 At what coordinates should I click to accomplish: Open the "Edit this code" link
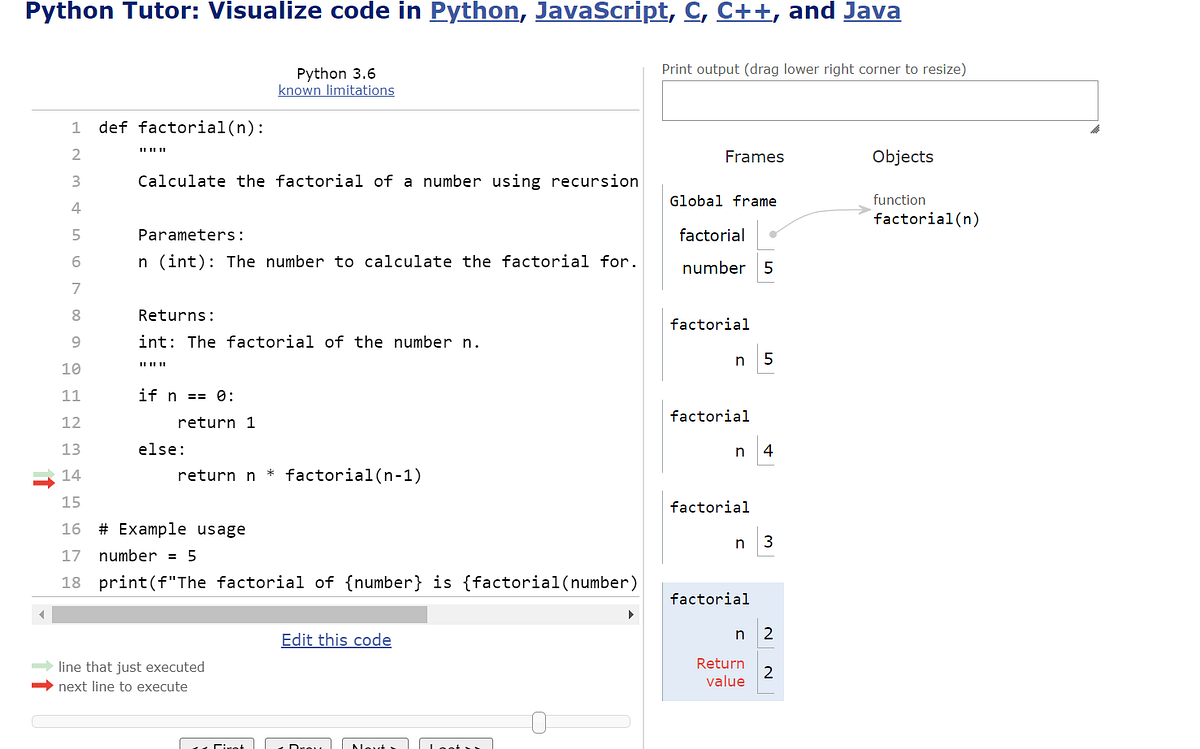coord(336,640)
